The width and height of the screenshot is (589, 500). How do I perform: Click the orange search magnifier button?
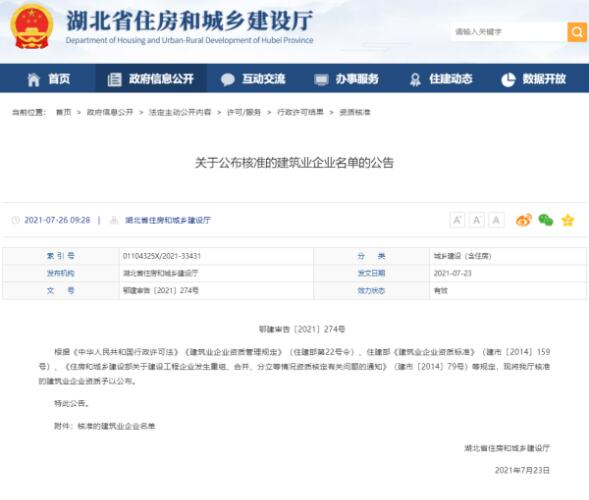577,32
